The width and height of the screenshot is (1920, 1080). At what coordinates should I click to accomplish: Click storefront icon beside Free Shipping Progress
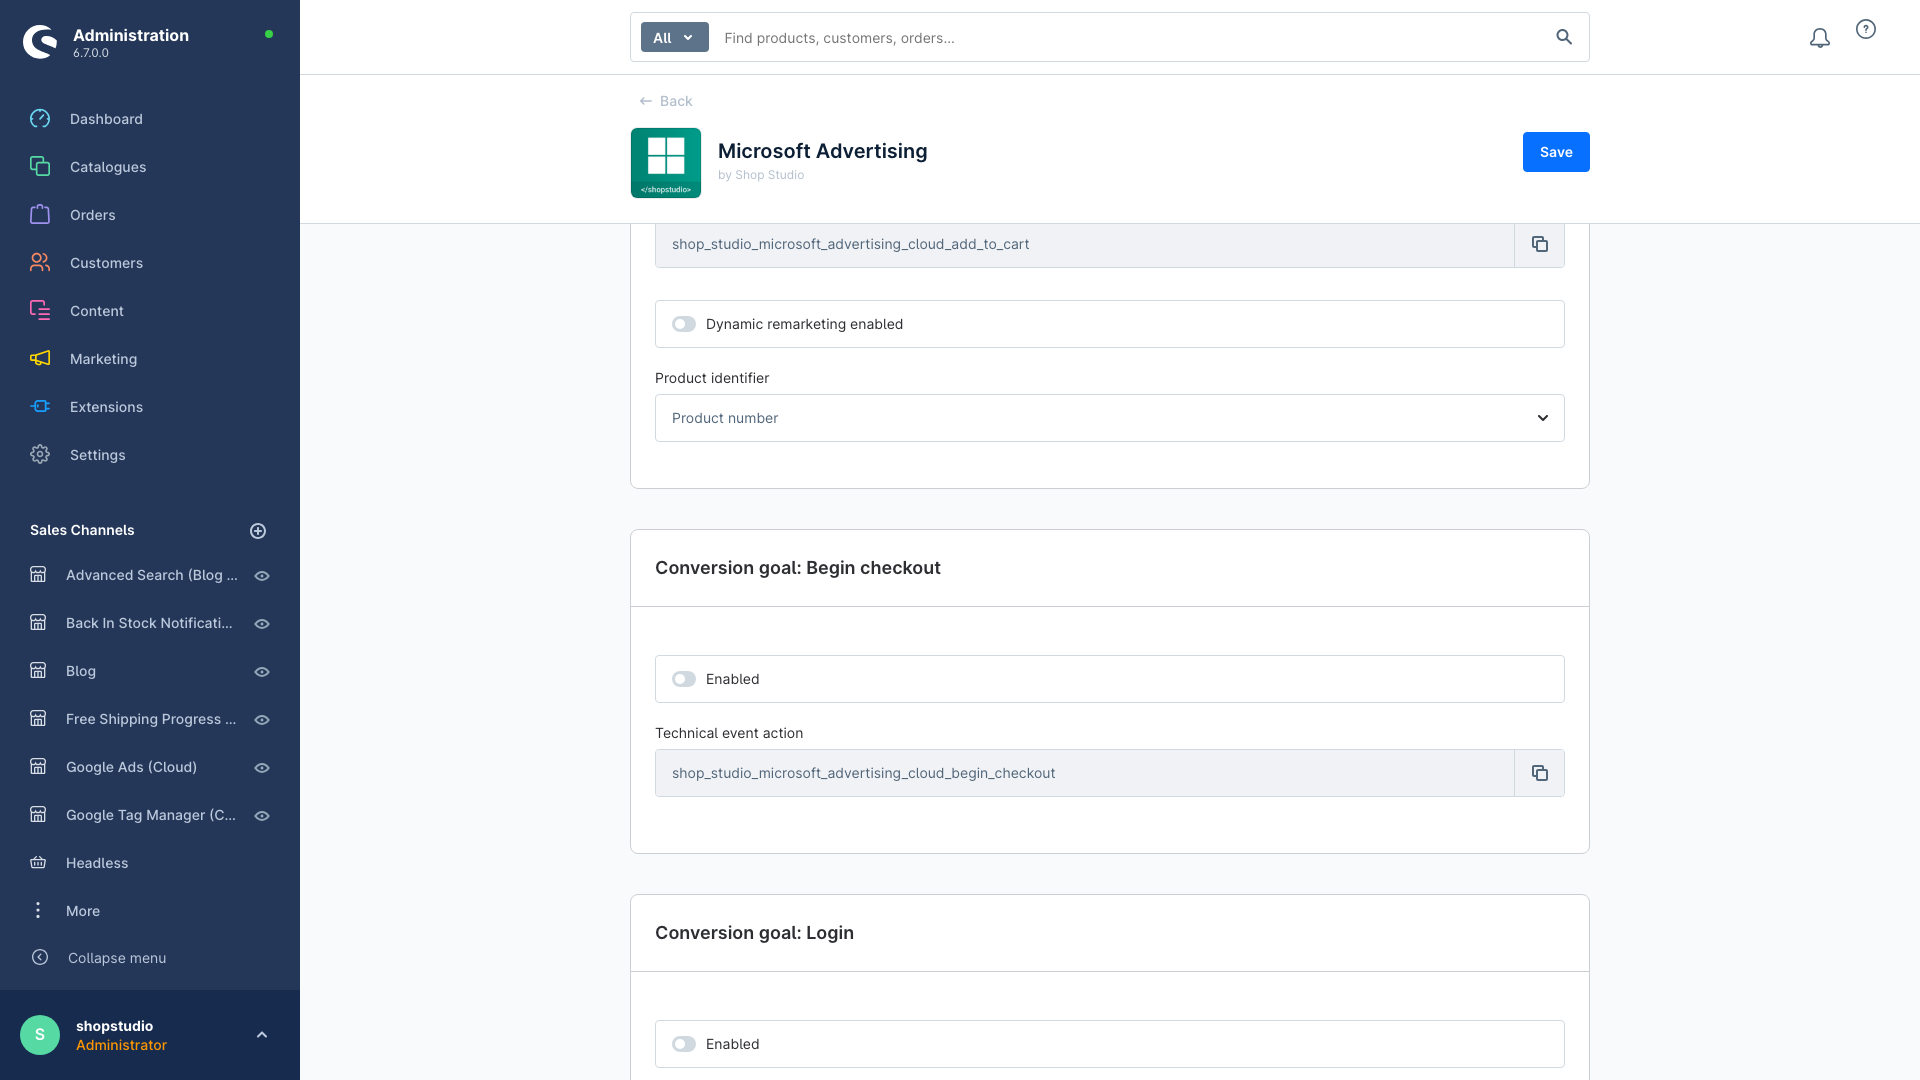[38, 719]
